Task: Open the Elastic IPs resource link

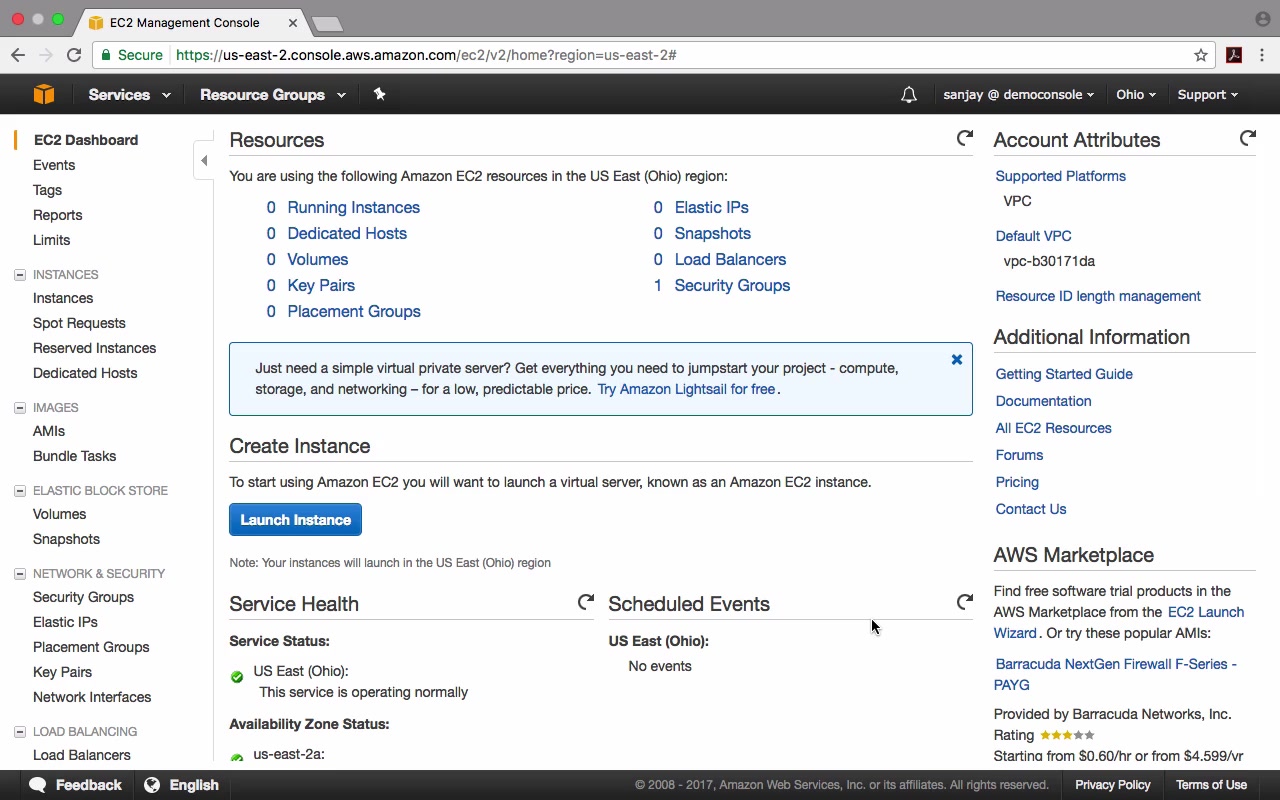Action: point(711,207)
